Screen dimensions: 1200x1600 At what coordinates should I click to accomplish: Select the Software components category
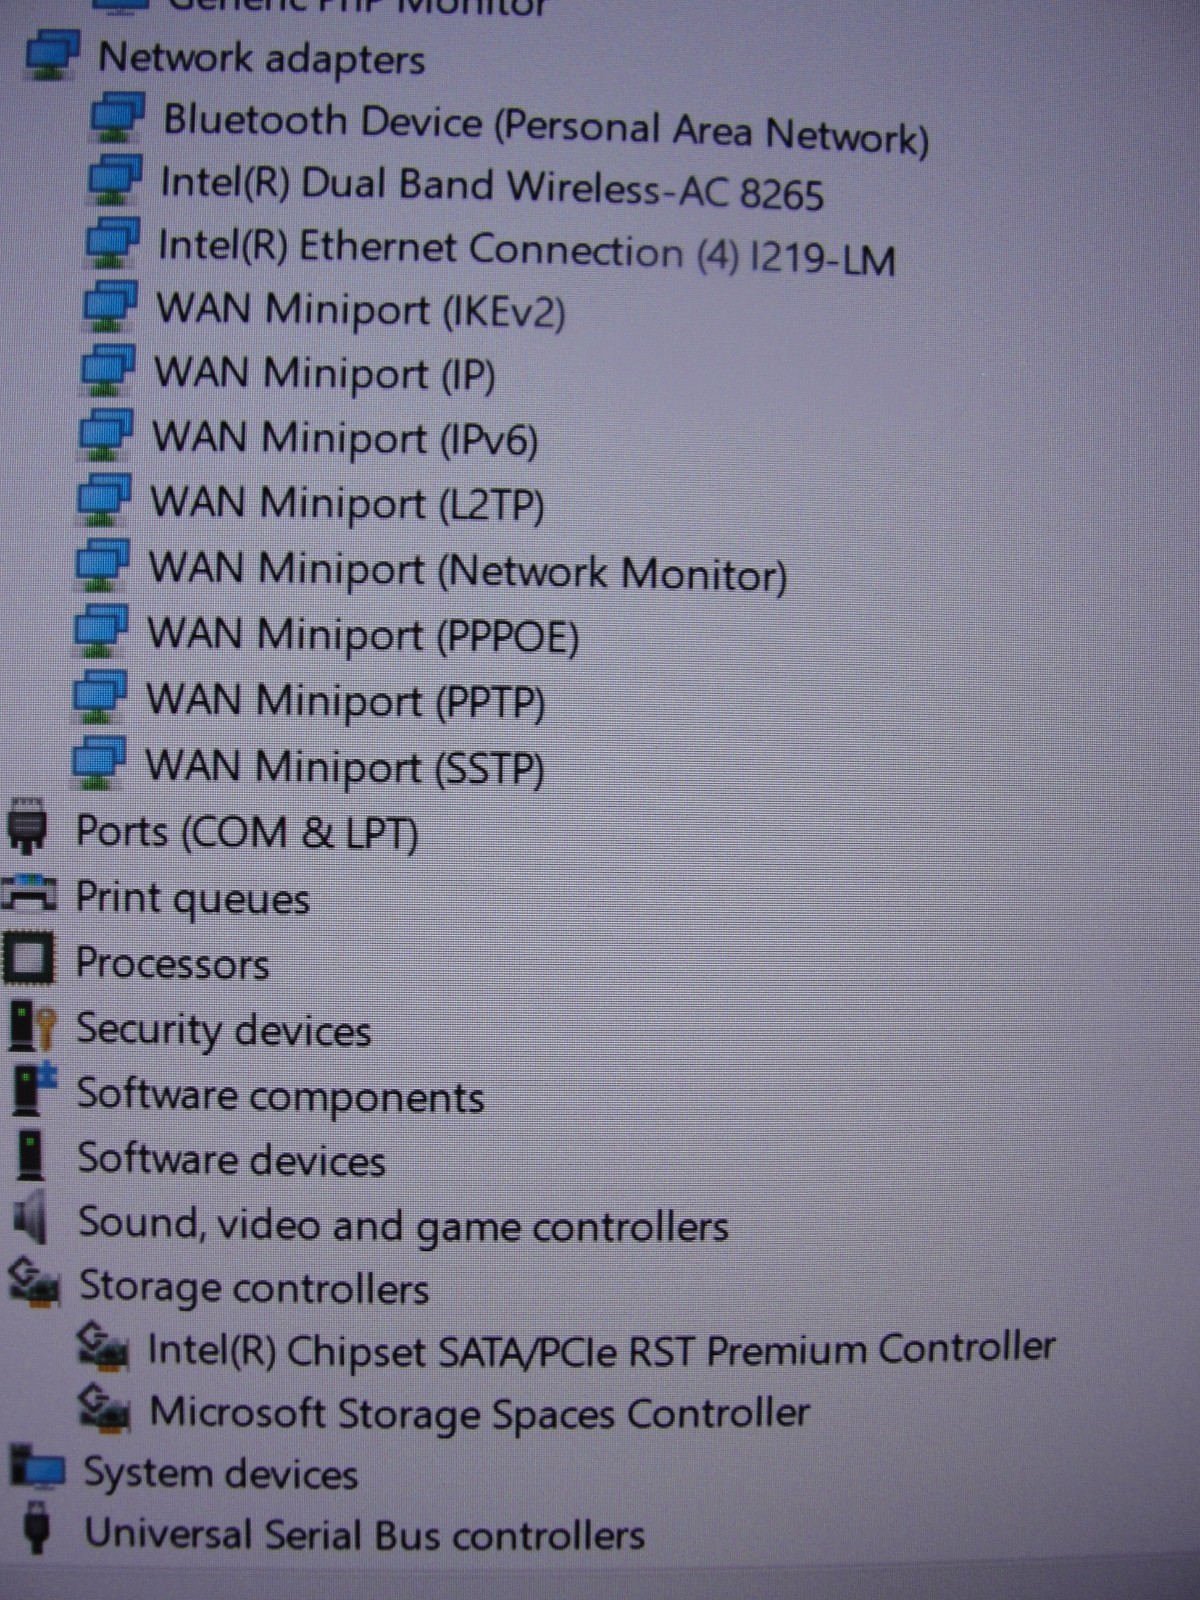[x=281, y=1096]
